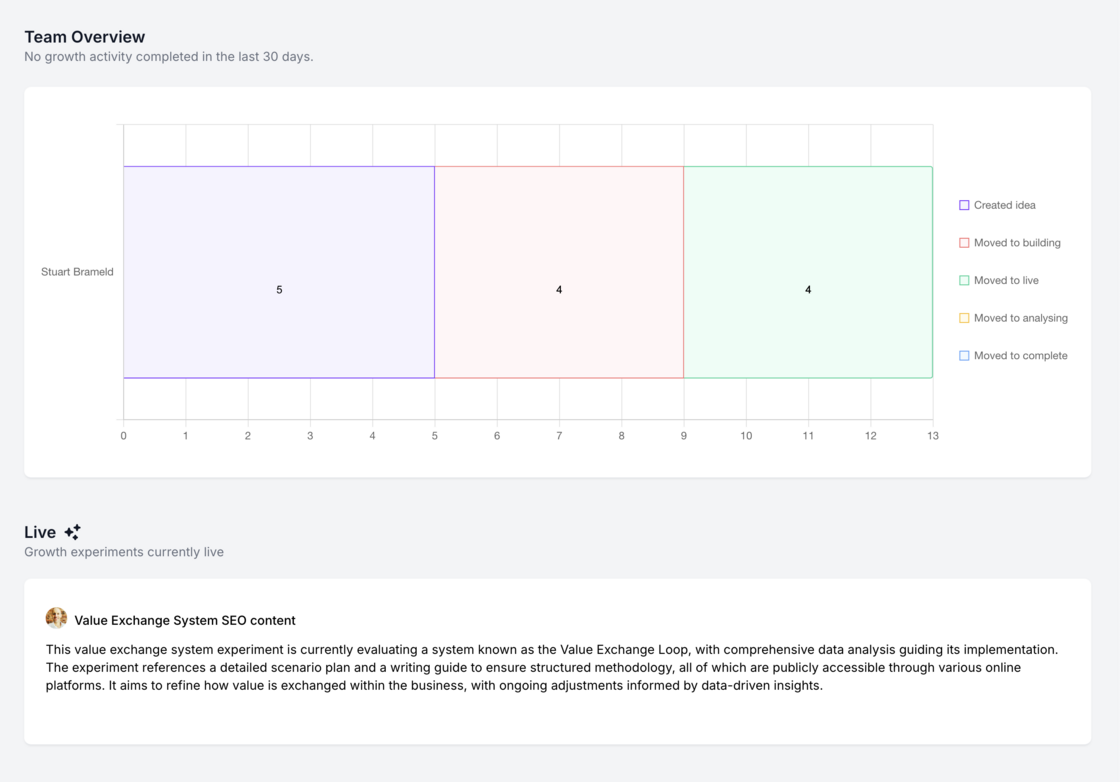Open the avatar of Value Exchange System experiment

tap(56, 618)
